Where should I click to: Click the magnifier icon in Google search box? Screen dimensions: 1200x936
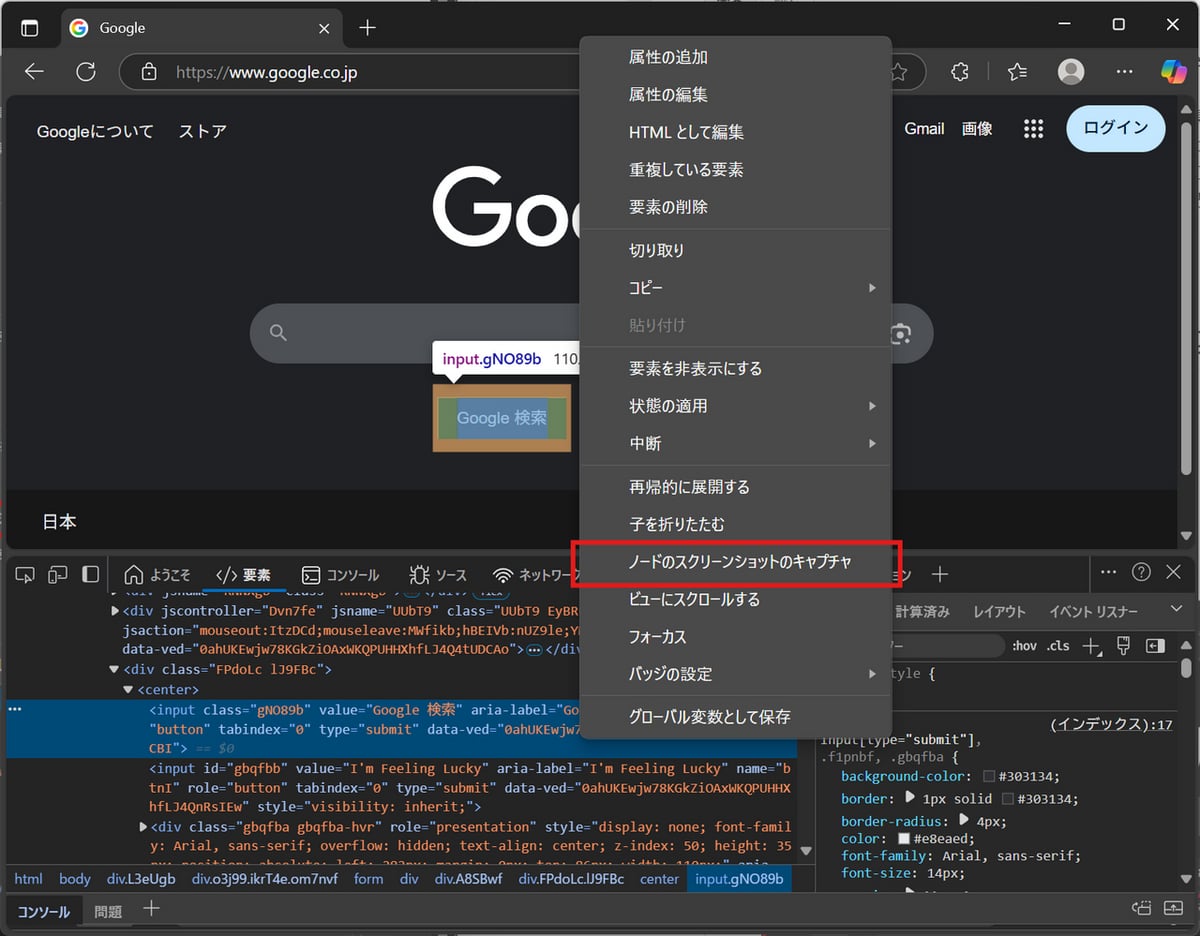[x=278, y=333]
